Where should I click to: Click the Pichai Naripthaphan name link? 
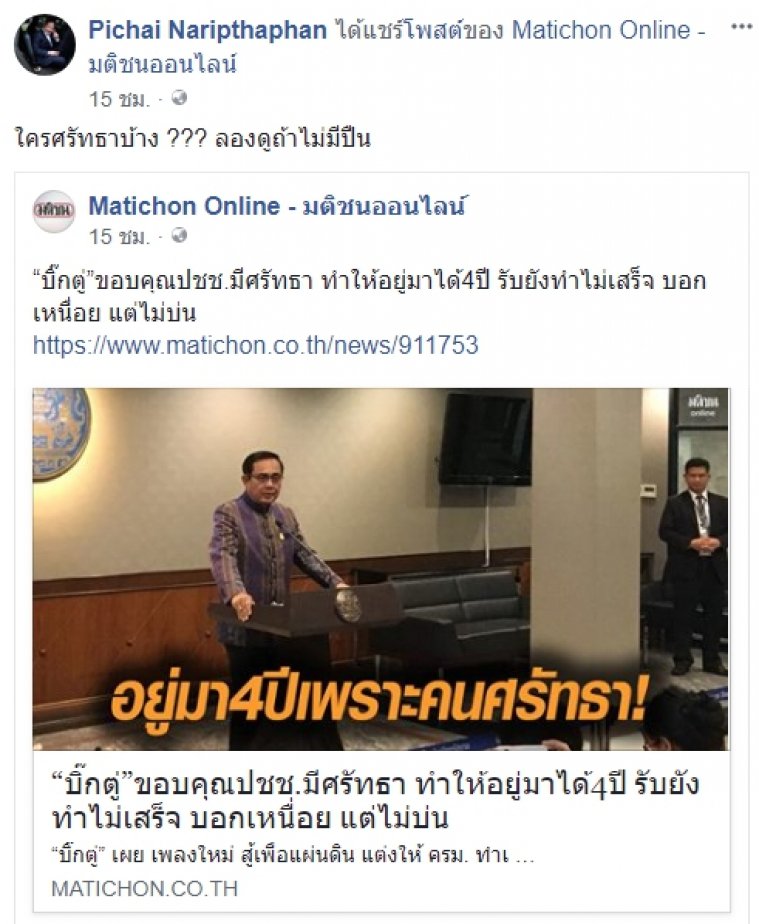point(207,30)
